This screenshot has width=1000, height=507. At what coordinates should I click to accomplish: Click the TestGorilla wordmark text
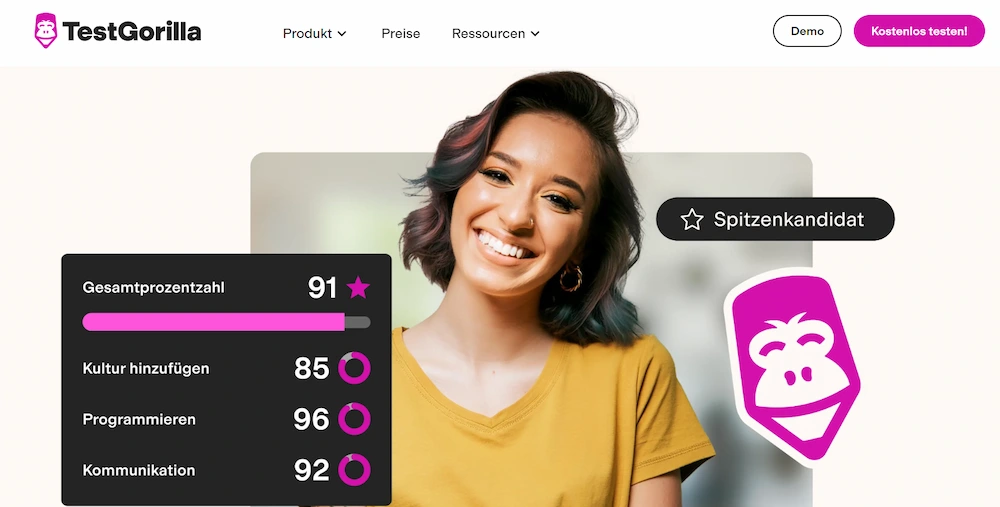pos(132,31)
